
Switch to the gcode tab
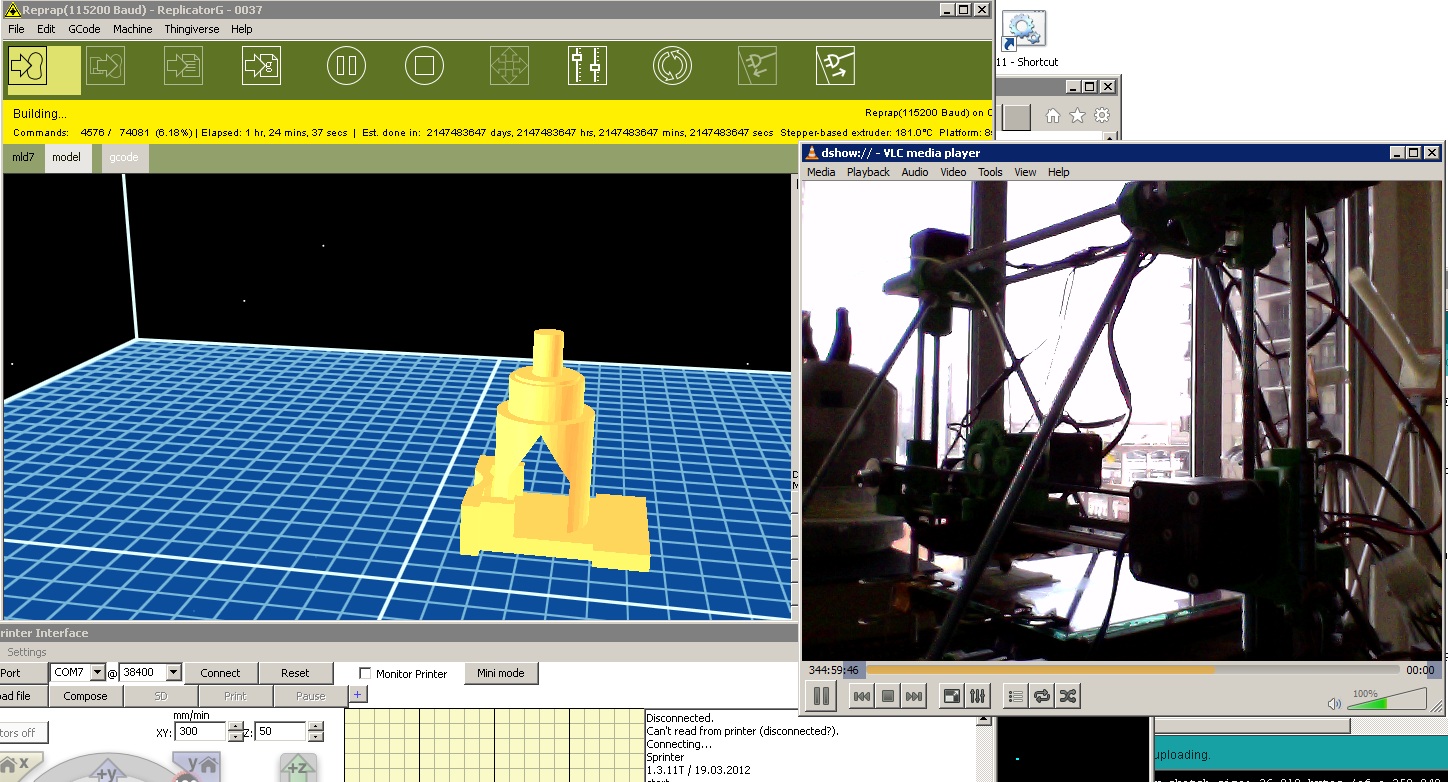[124, 157]
